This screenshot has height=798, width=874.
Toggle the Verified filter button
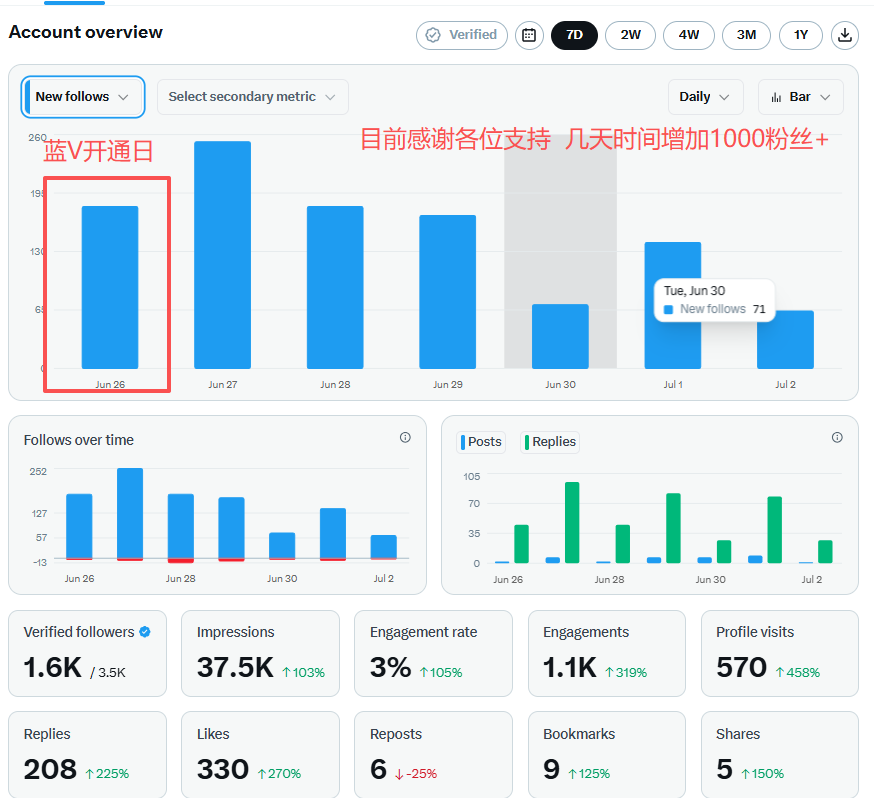(x=462, y=35)
